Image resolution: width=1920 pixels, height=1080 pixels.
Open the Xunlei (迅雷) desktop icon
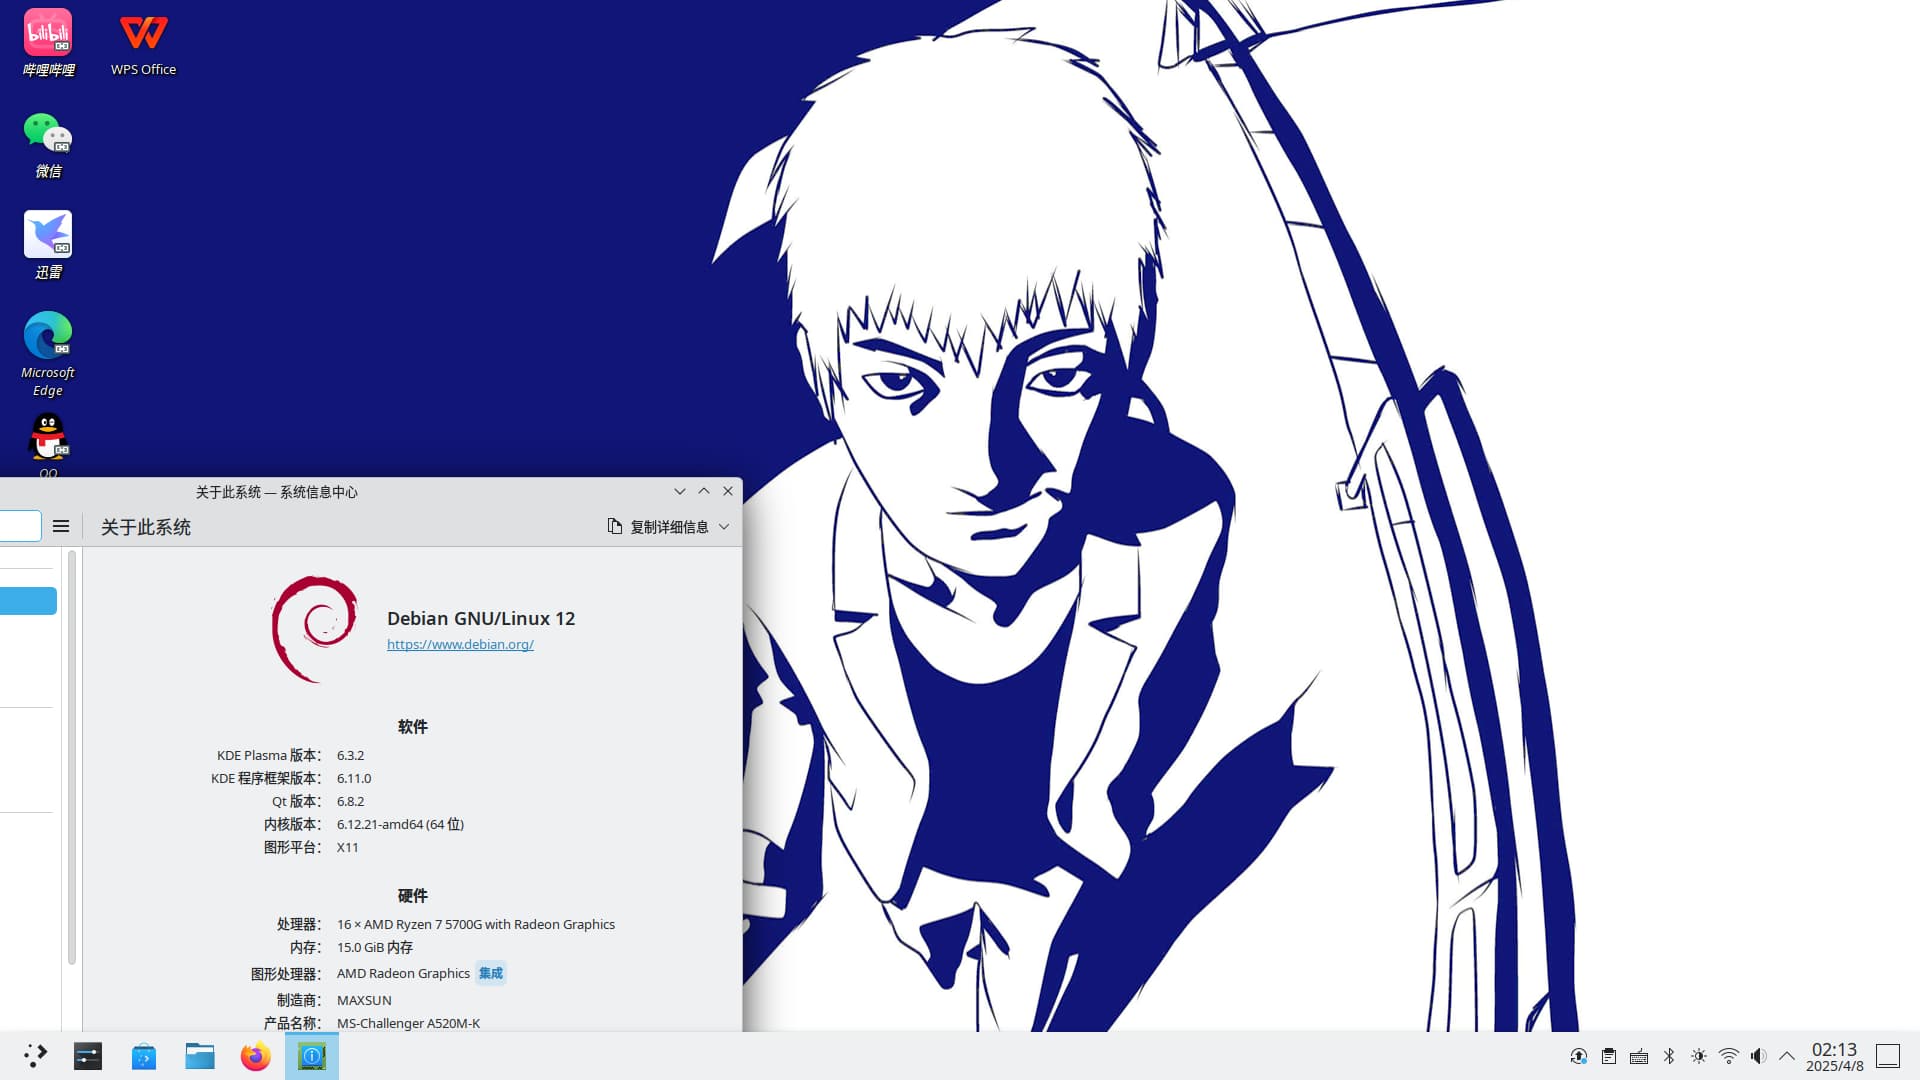coord(48,246)
